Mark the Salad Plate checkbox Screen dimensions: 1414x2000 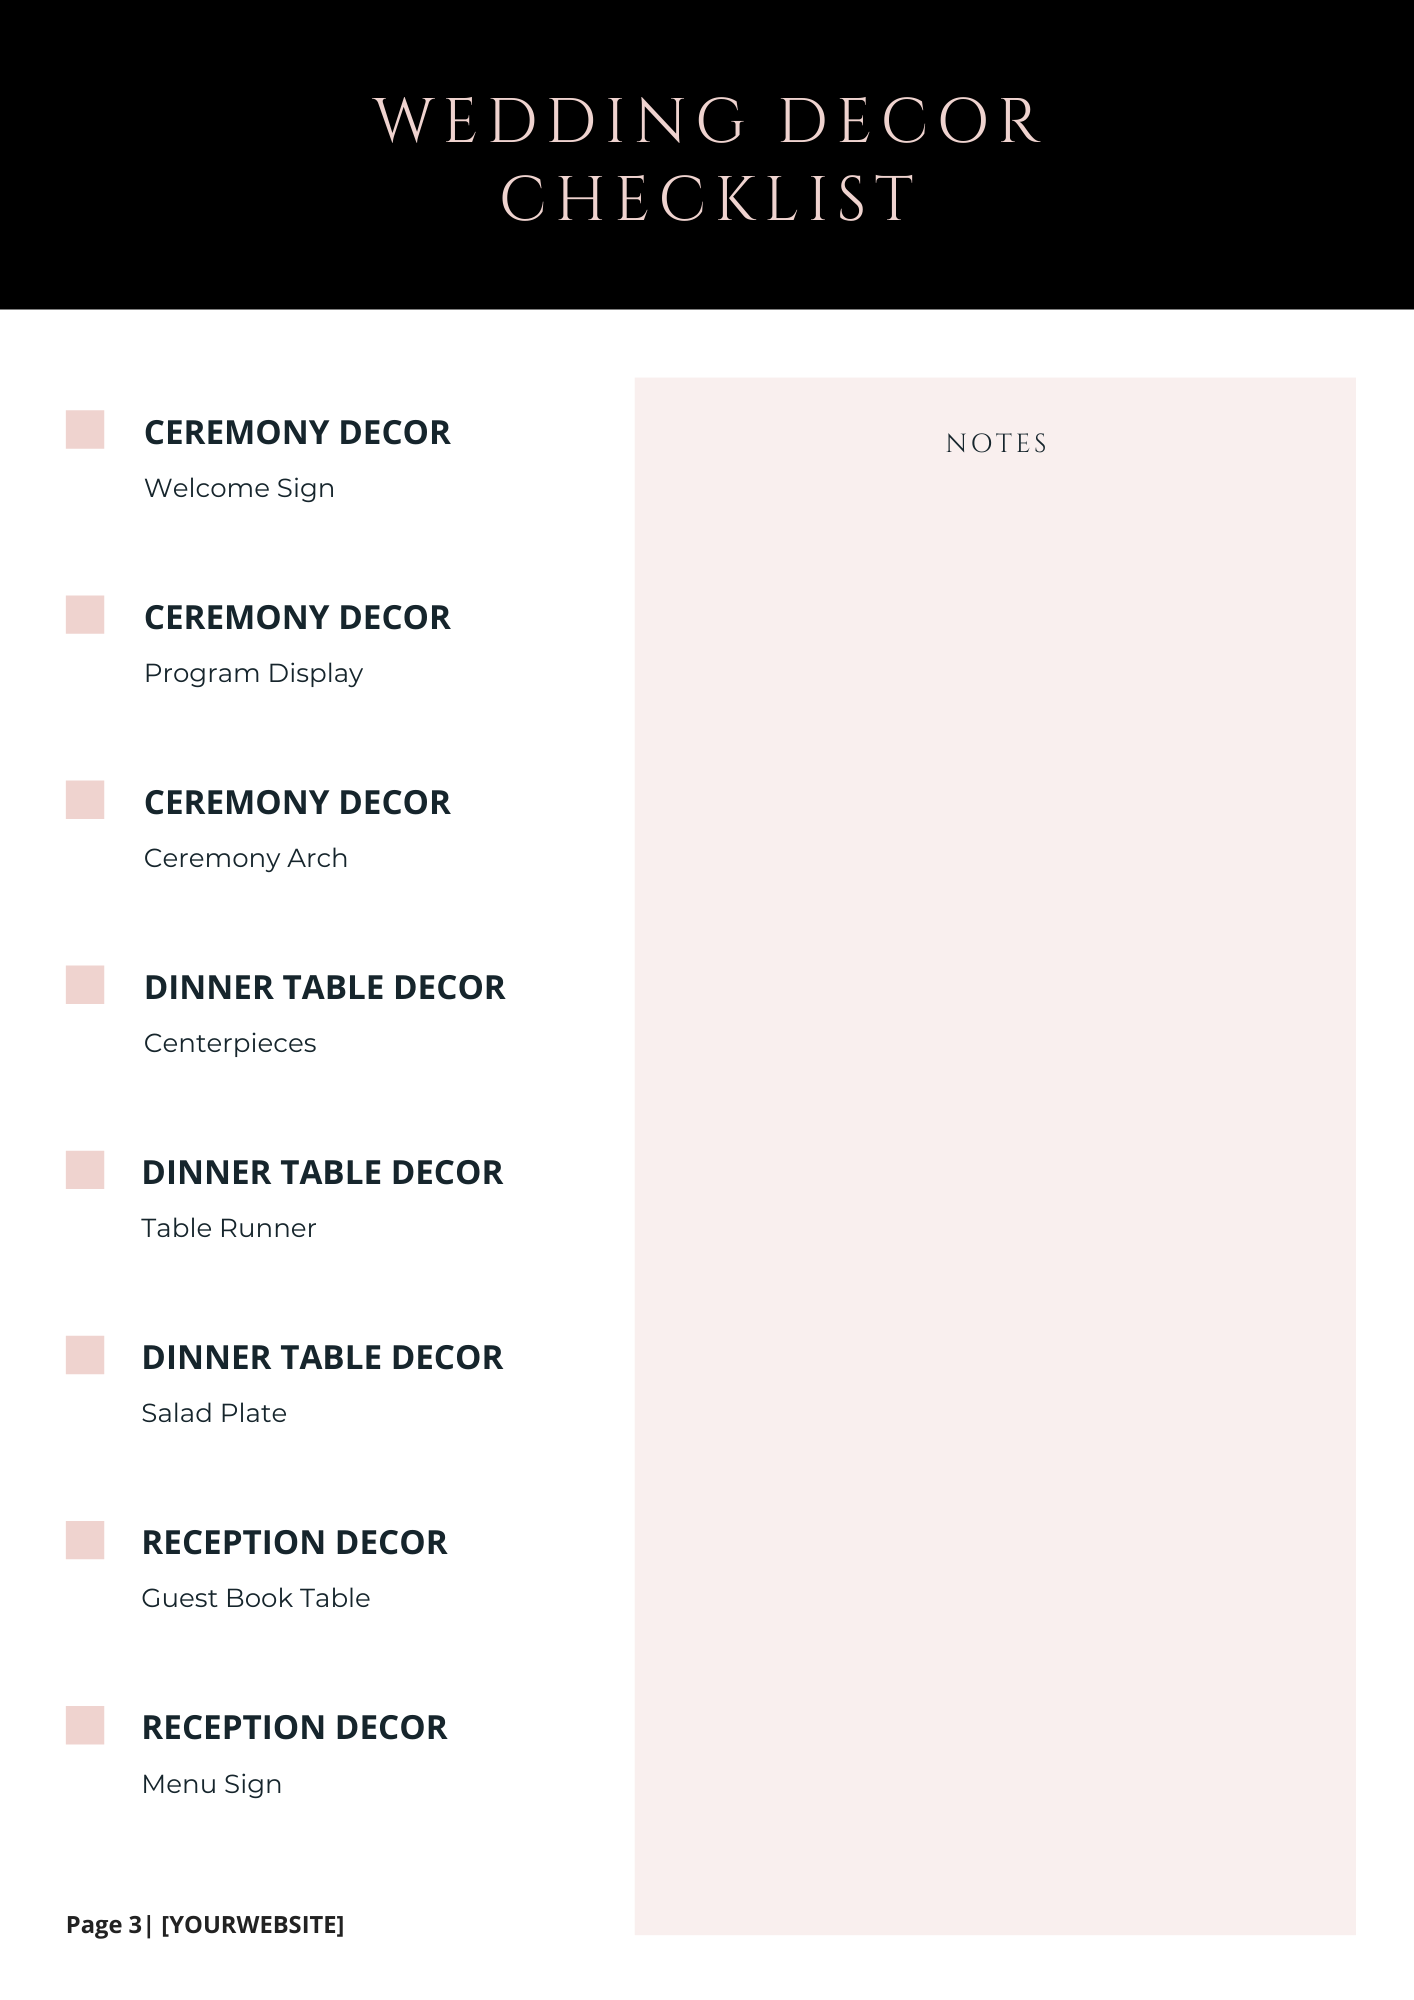85,1355
